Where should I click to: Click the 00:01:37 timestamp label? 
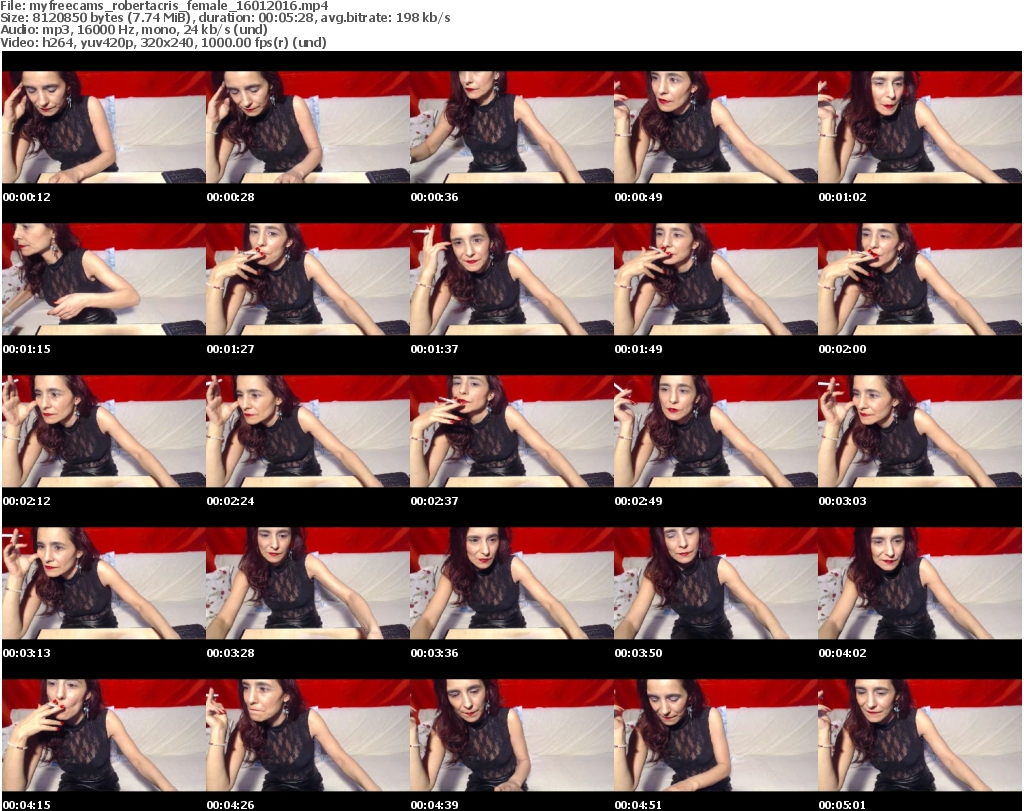coord(434,349)
